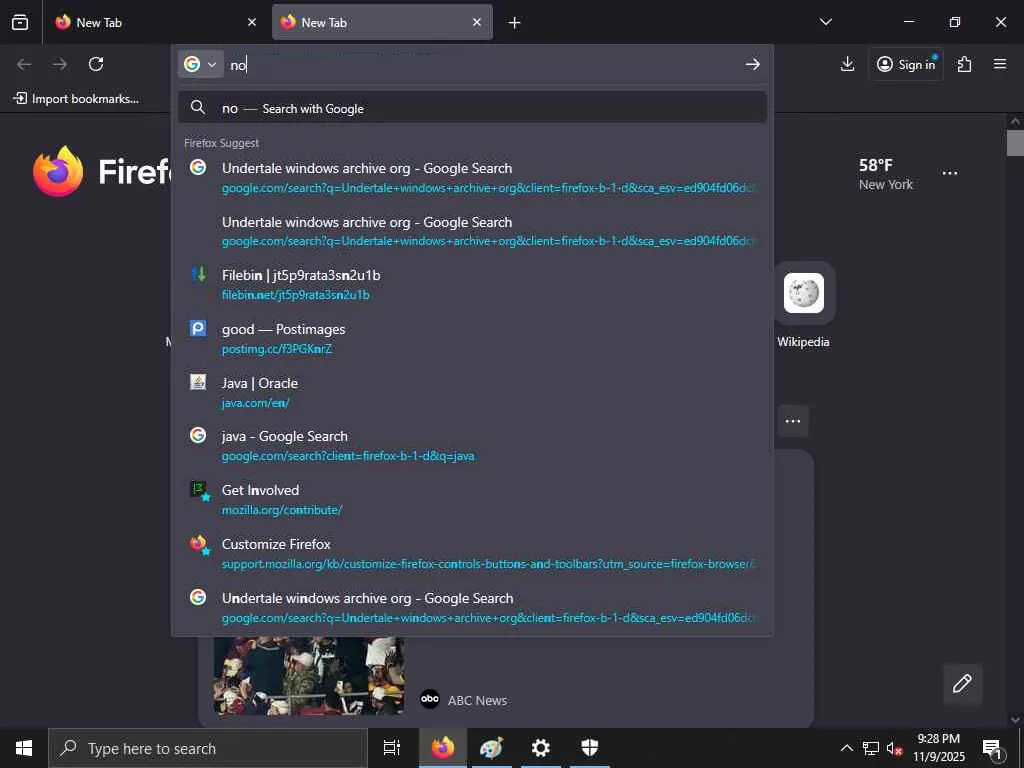Viewport: 1024px width, 768px height.
Task: Click the search magnifier icon in first suggestion
Action: 198,107
